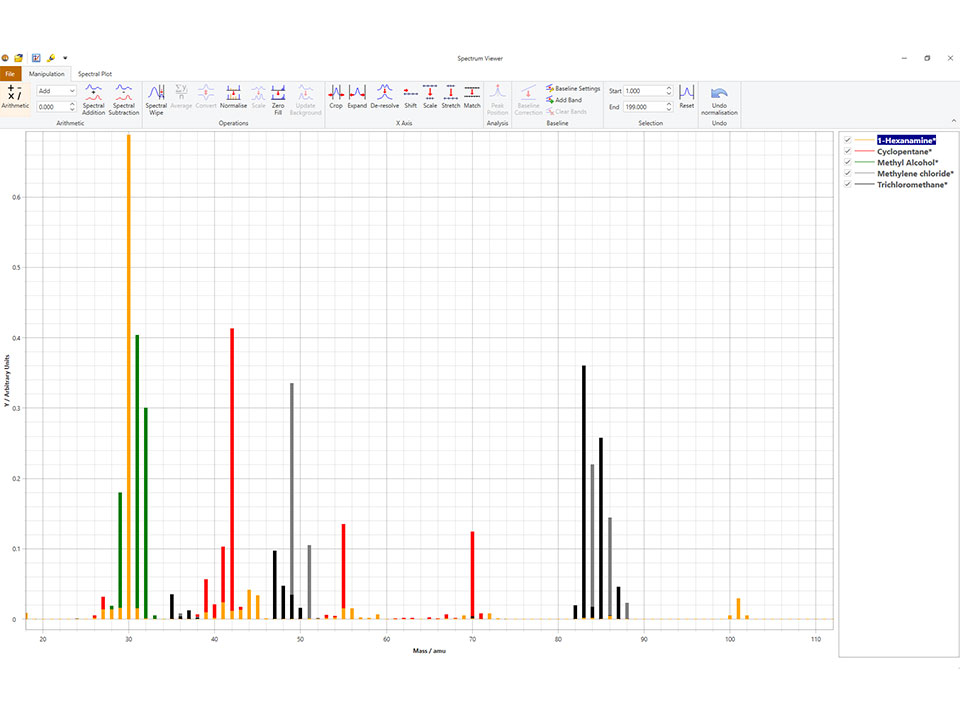Click the red Cyclopentane legend line swatch

tap(864, 151)
